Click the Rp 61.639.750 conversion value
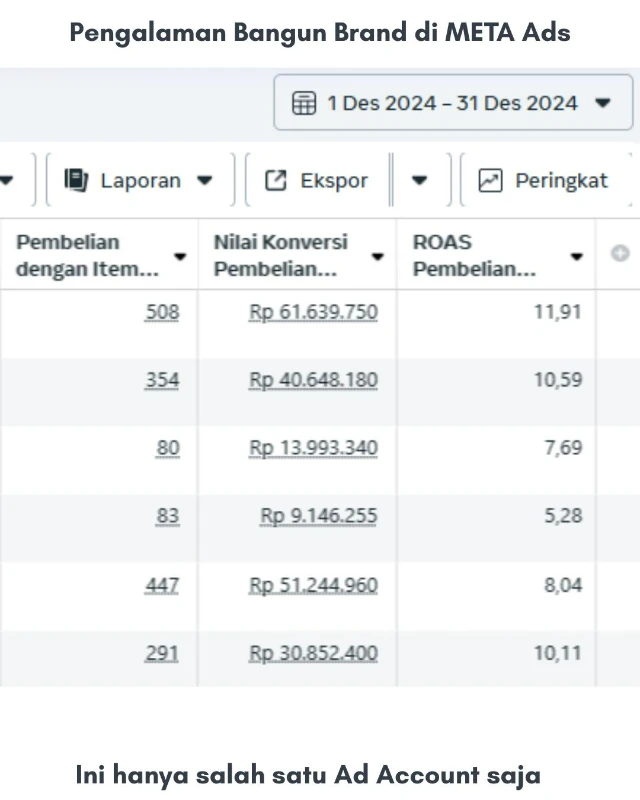This screenshot has height=800, width=640. click(x=313, y=312)
